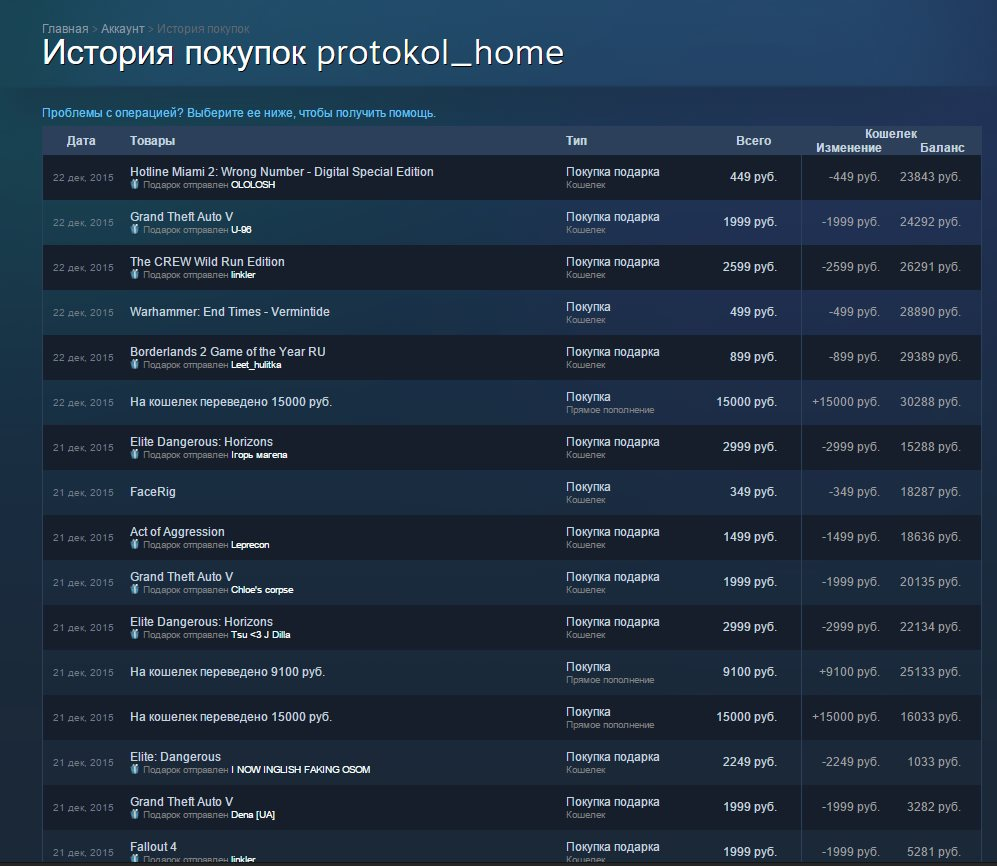Click total 2599 руб. in CREW row

tap(750, 266)
